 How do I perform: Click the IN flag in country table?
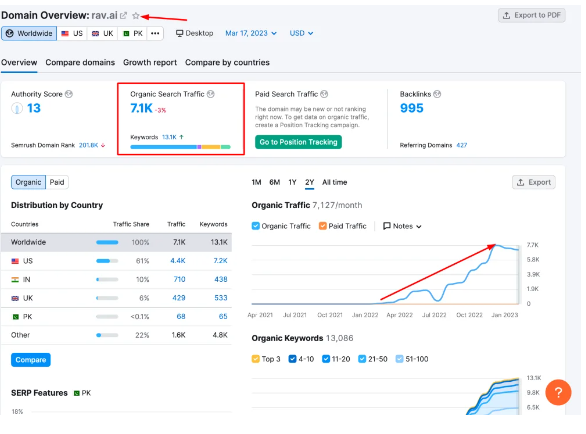[15, 280]
